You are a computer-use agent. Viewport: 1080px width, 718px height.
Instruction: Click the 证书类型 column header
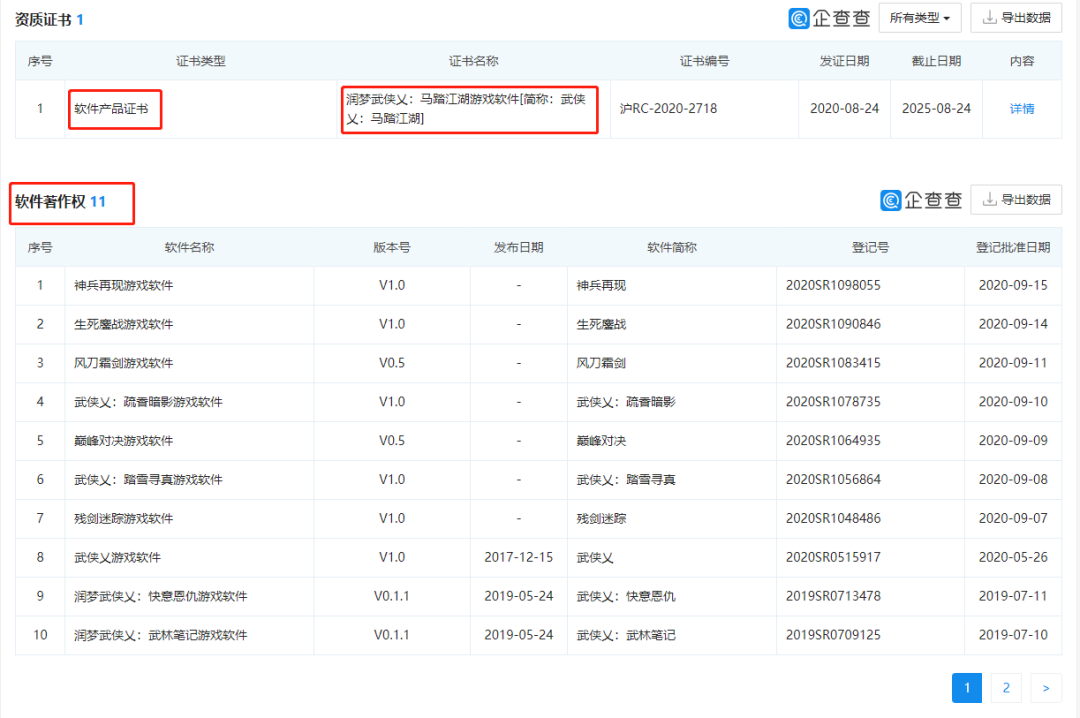click(200, 61)
